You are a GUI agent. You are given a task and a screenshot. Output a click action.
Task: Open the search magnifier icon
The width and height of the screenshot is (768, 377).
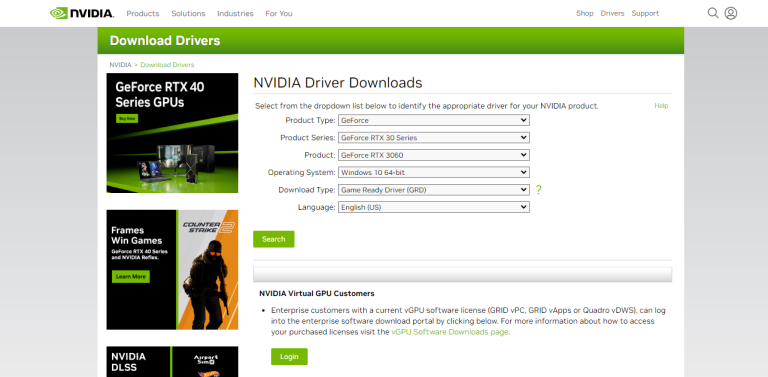(713, 13)
